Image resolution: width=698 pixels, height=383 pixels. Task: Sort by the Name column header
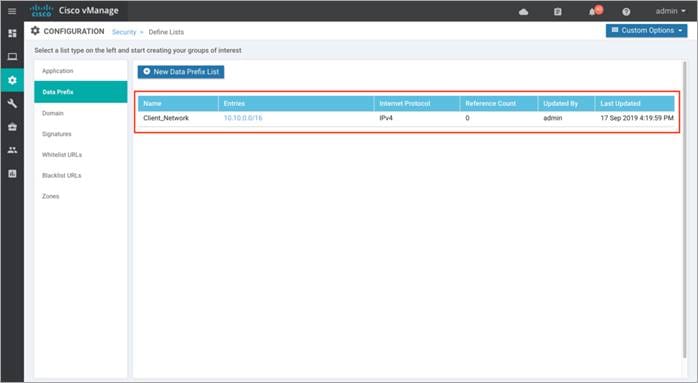[x=178, y=103]
